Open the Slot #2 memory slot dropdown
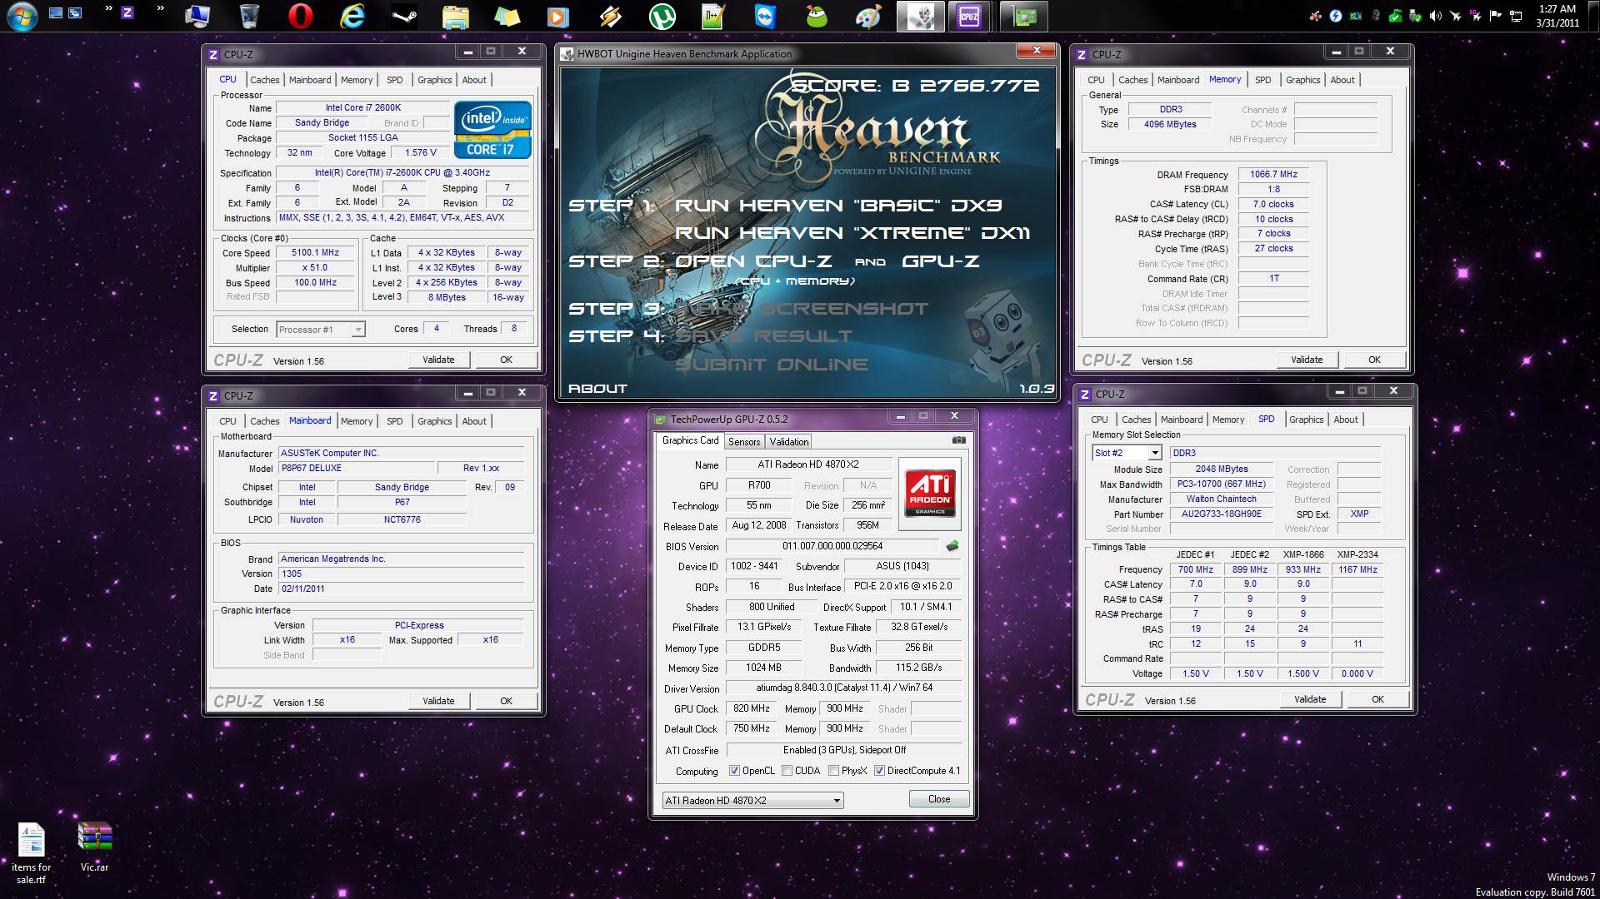Viewport: 1600px width, 899px height. 1126,453
